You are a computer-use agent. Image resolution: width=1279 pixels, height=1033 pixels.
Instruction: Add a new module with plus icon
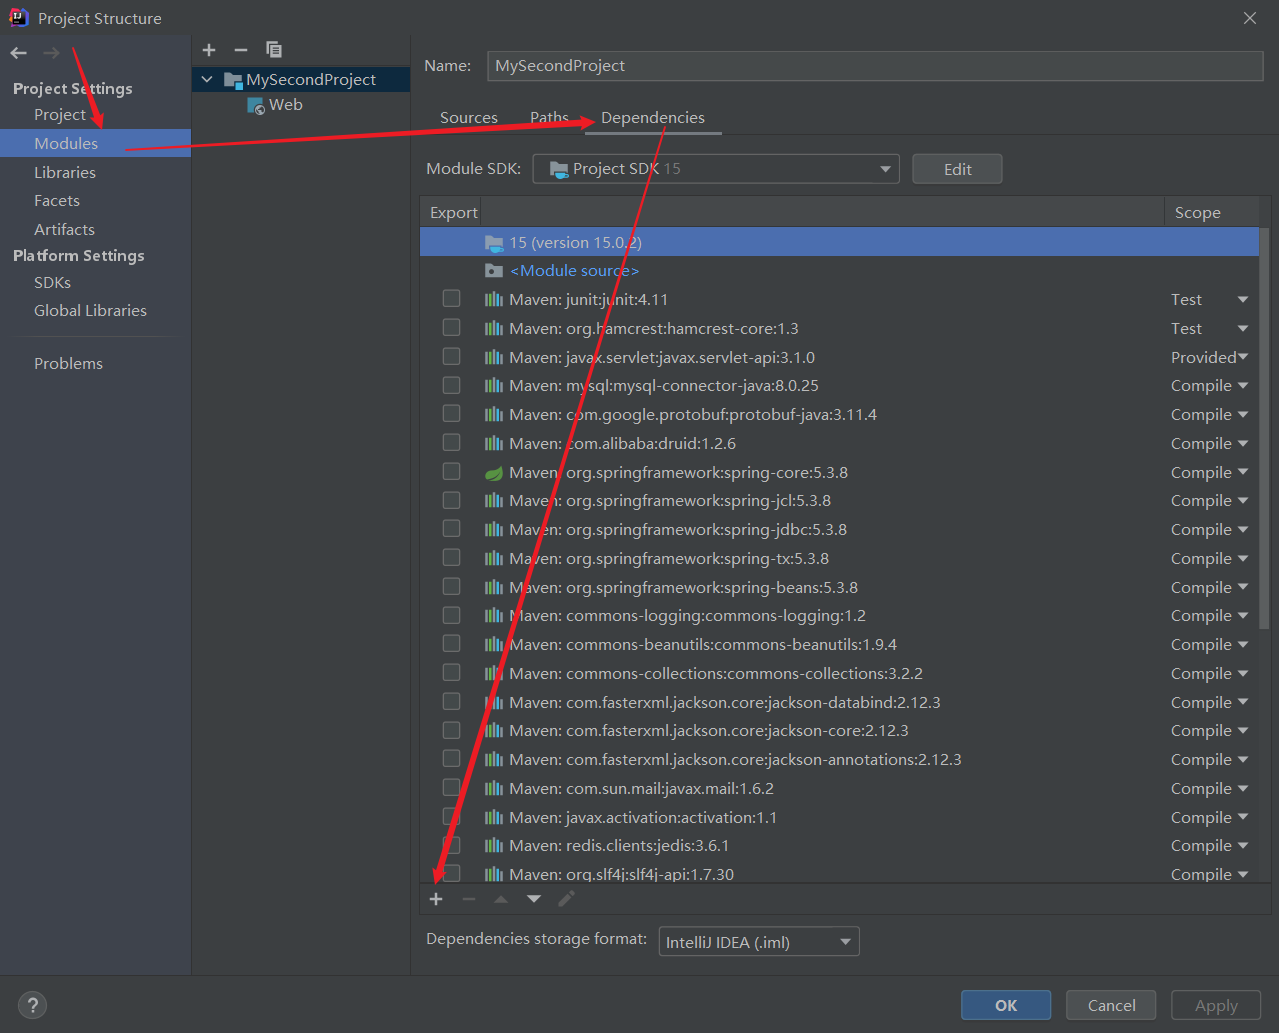click(x=209, y=50)
